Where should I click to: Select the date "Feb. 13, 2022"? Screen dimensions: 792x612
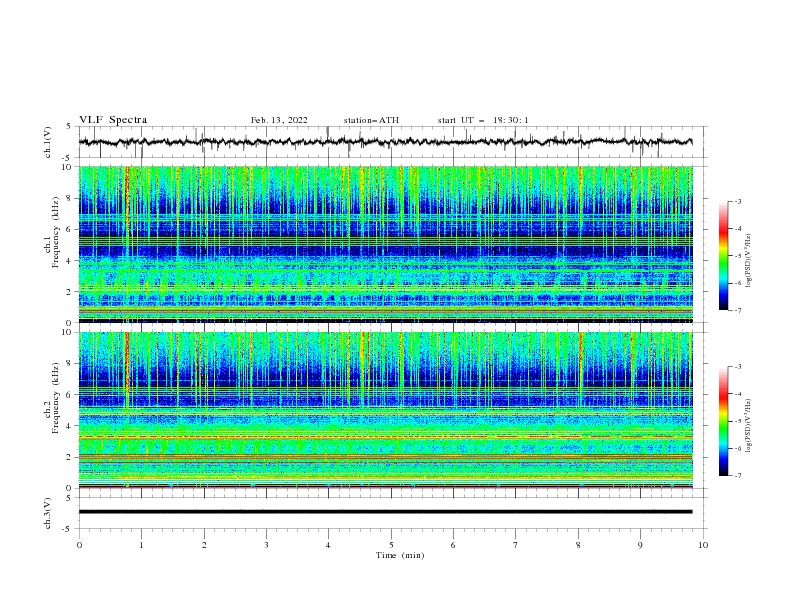[x=279, y=120]
